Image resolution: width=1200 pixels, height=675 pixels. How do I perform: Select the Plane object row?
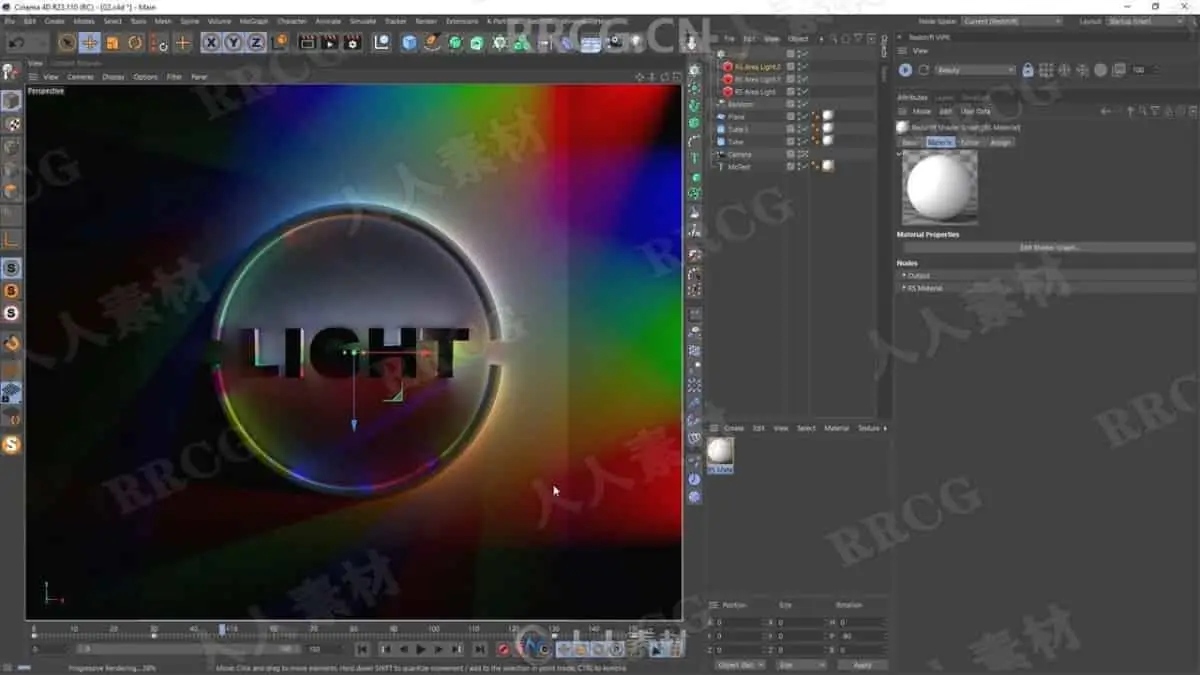pos(736,117)
